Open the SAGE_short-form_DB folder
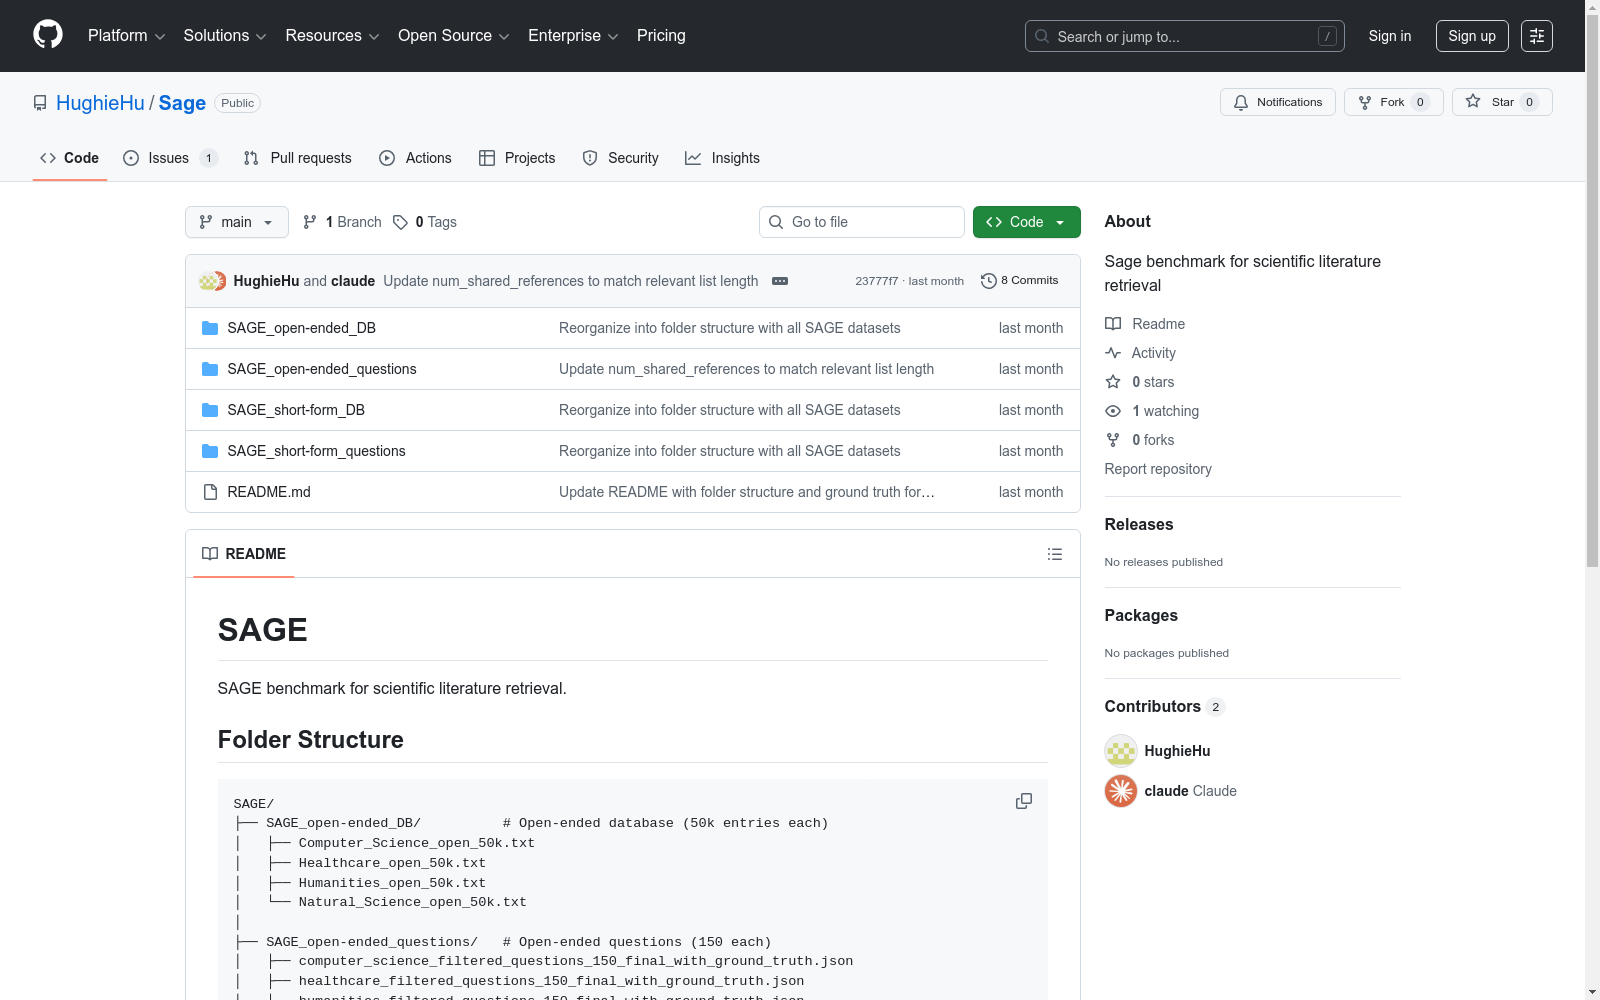 pyautogui.click(x=296, y=410)
